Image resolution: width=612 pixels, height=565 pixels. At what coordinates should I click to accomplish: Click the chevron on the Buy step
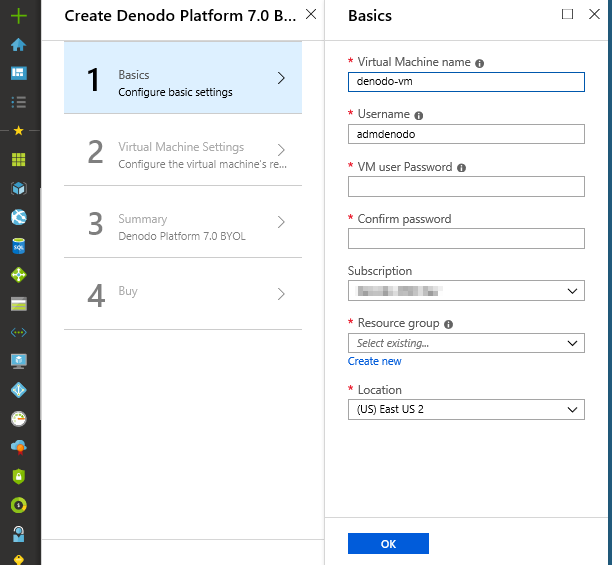click(281, 294)
